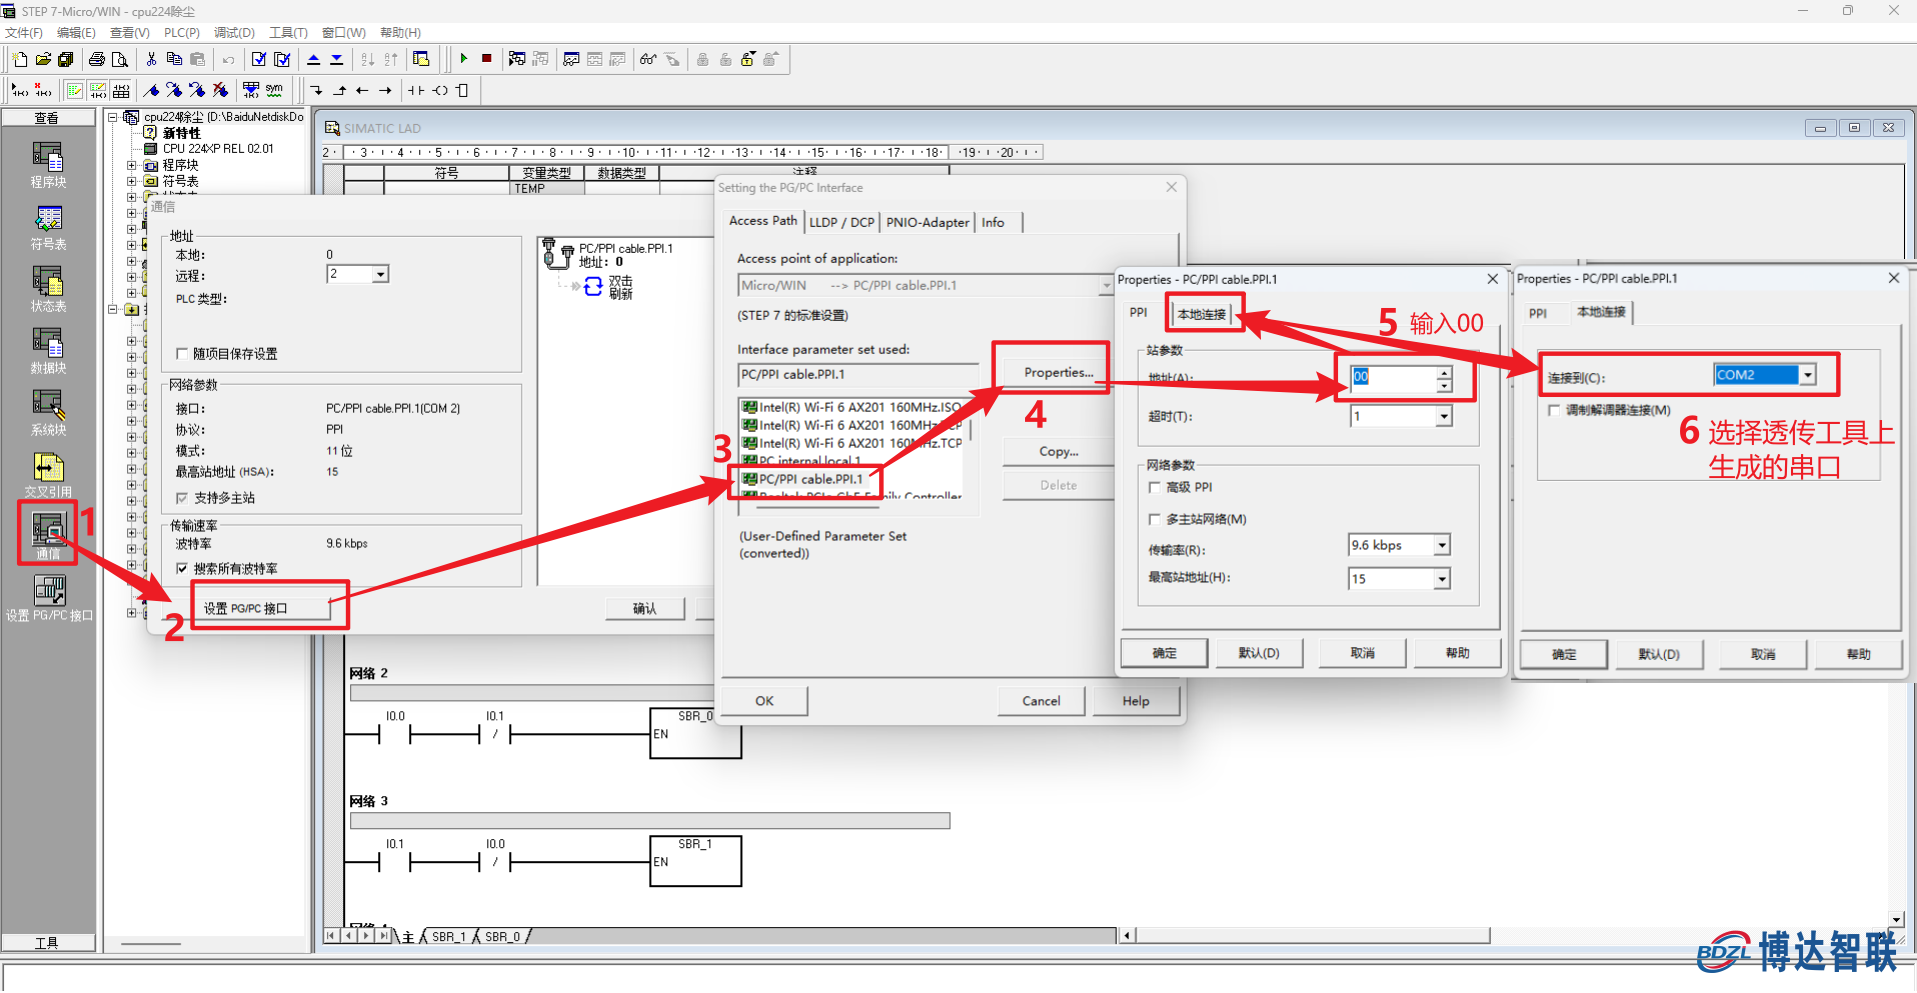1917x993 pixels.
Task: Create a new project via New icon
Action: (x=20, y=59)
